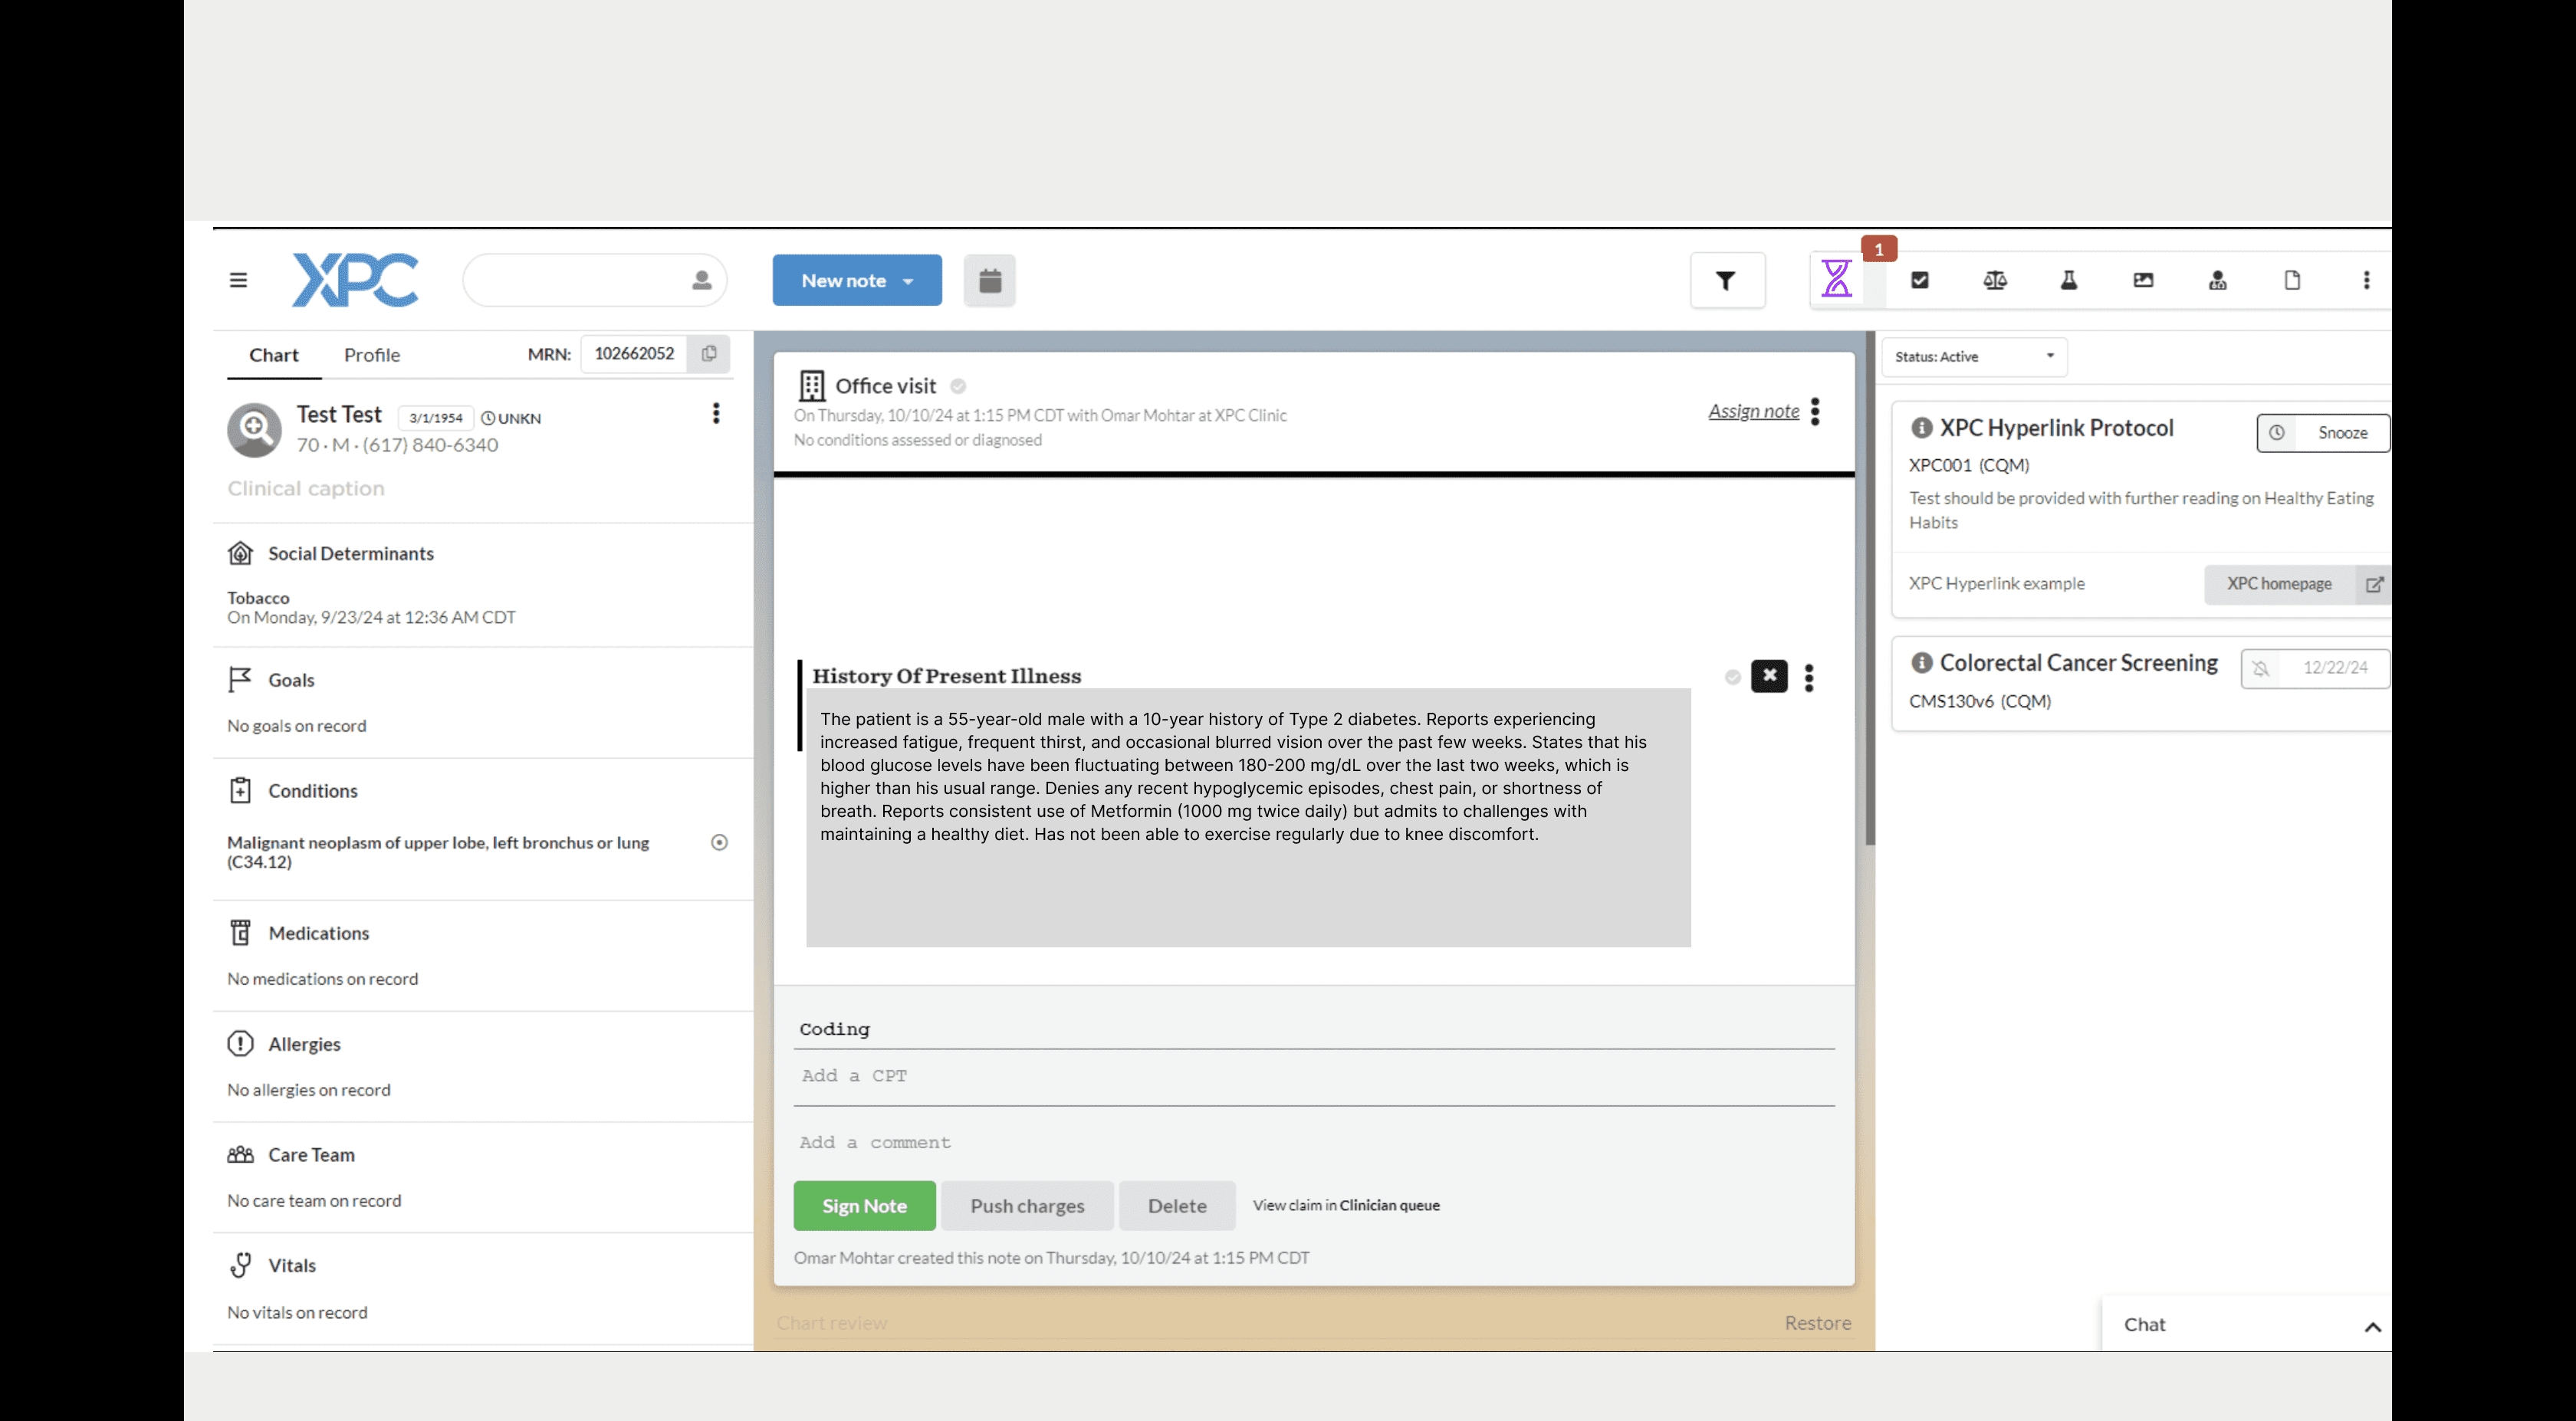Open the lab flask icon

click(2069, 280)
